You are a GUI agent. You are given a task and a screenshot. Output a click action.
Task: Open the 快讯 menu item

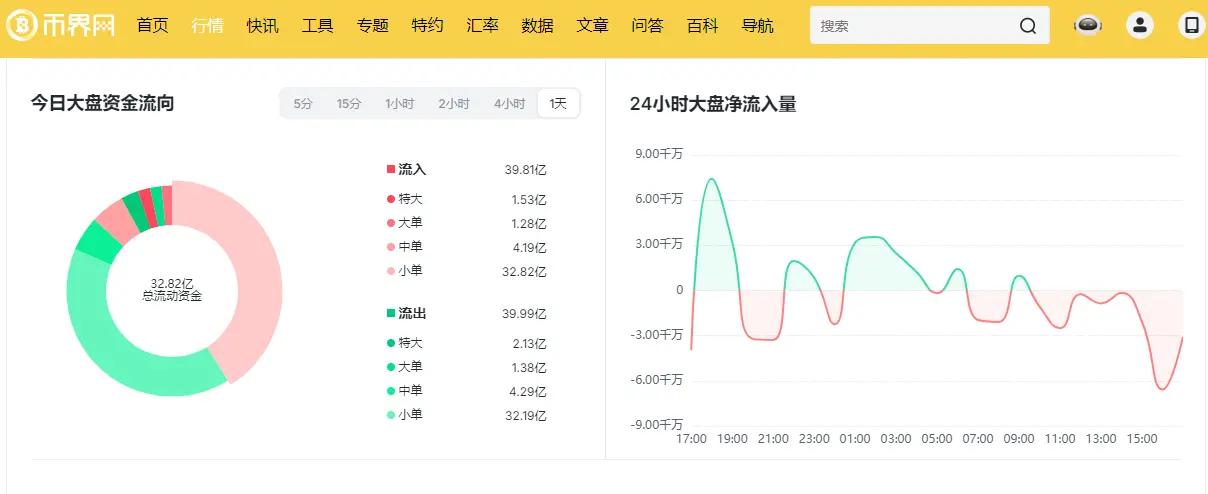pyautogui.click(x=263, y=26)
